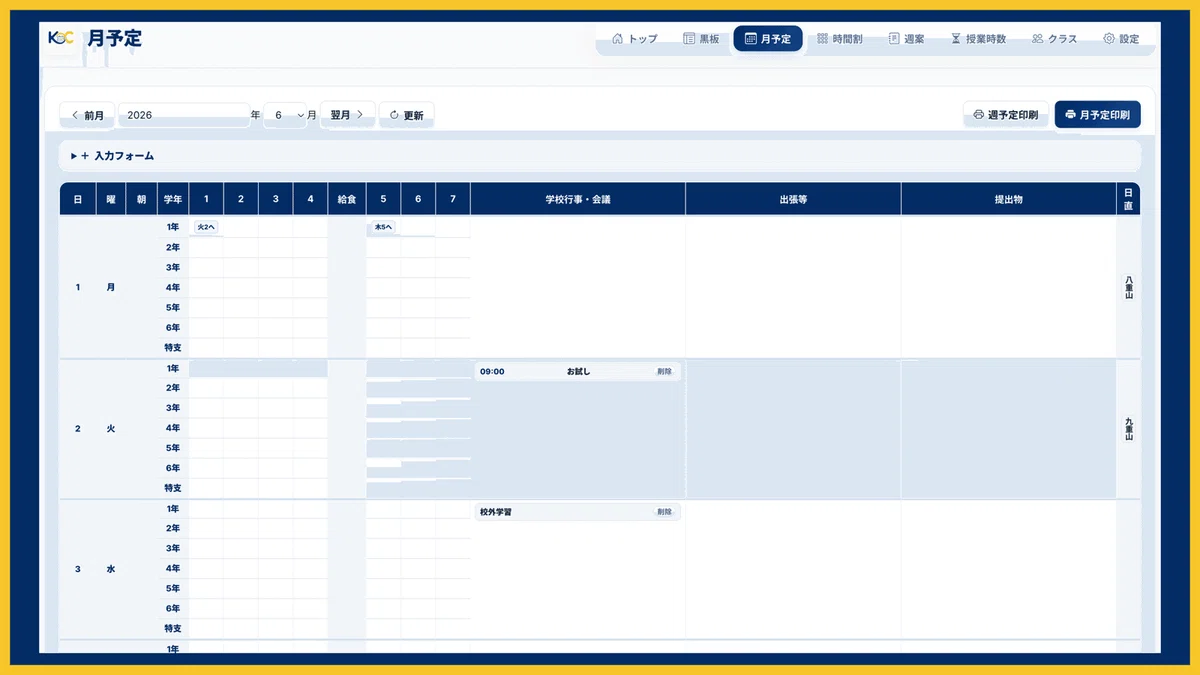This screenshot has height=675, width=1200.
Task: Click the 八重山 duty cell
Action: coord(1129,288)
